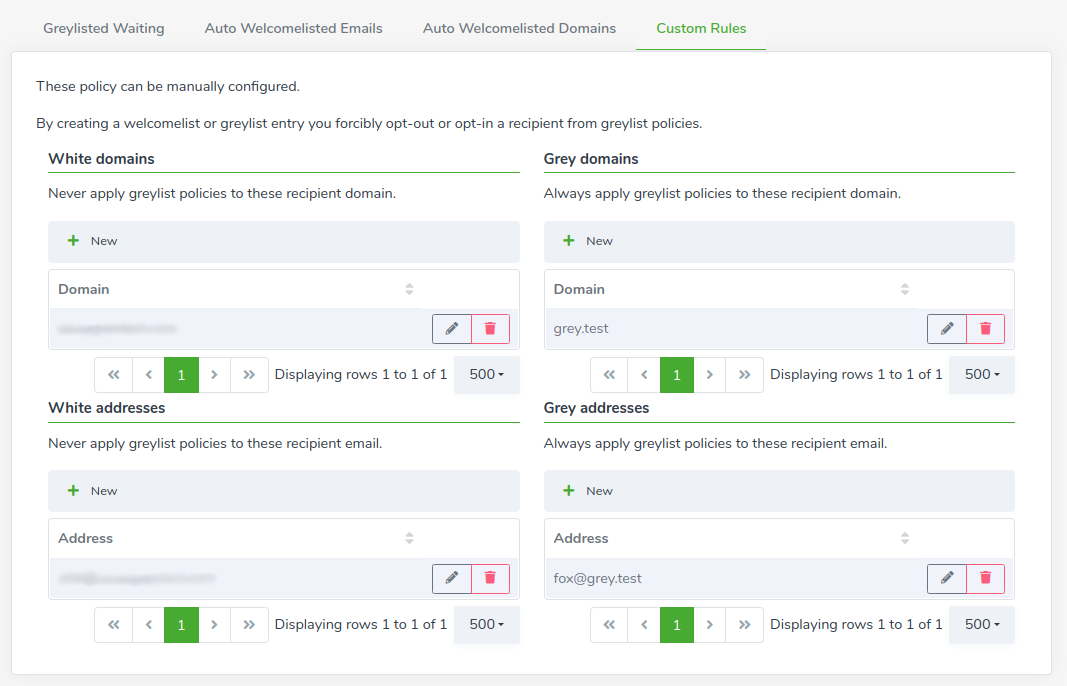1067x686 pixels.
Task: Add New entry under White addresses
Action: pos(93,491)
